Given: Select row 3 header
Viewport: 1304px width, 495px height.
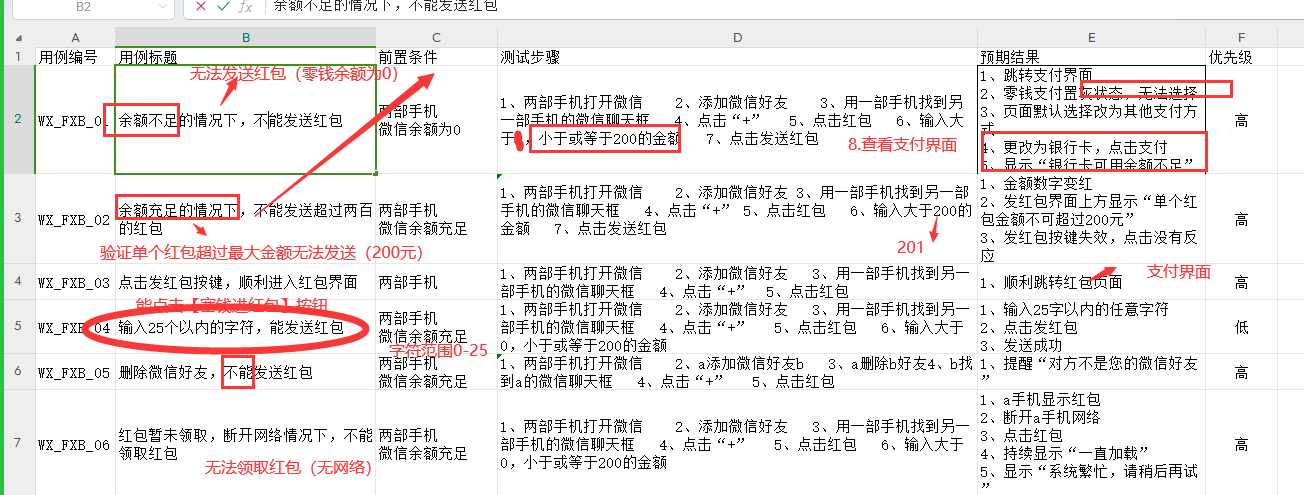Looking at the screenshot, I should coord(17,218).
